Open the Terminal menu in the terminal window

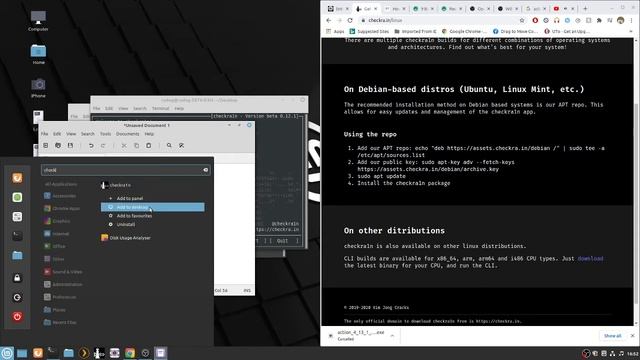160,108
